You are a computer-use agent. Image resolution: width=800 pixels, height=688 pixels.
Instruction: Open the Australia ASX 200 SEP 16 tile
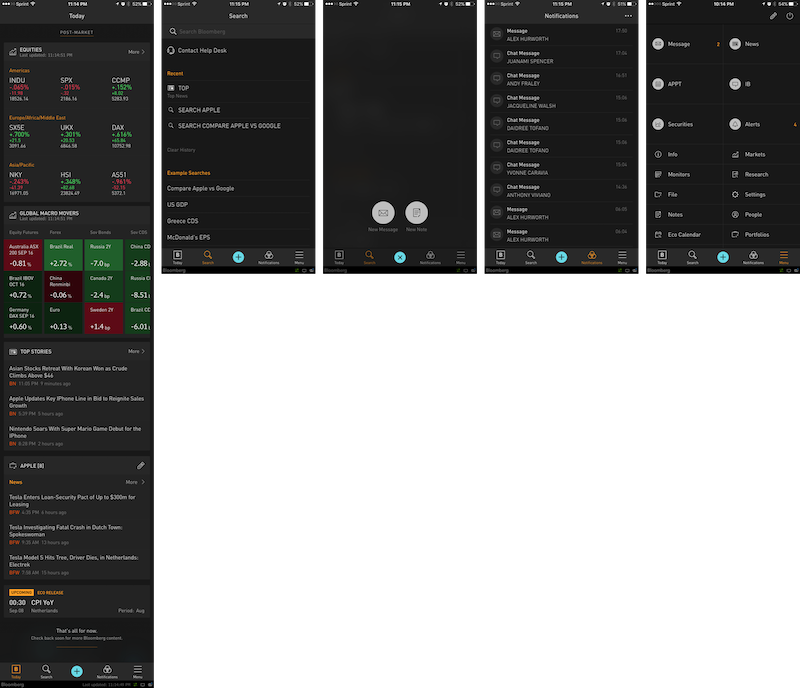(x=23, y=255)
